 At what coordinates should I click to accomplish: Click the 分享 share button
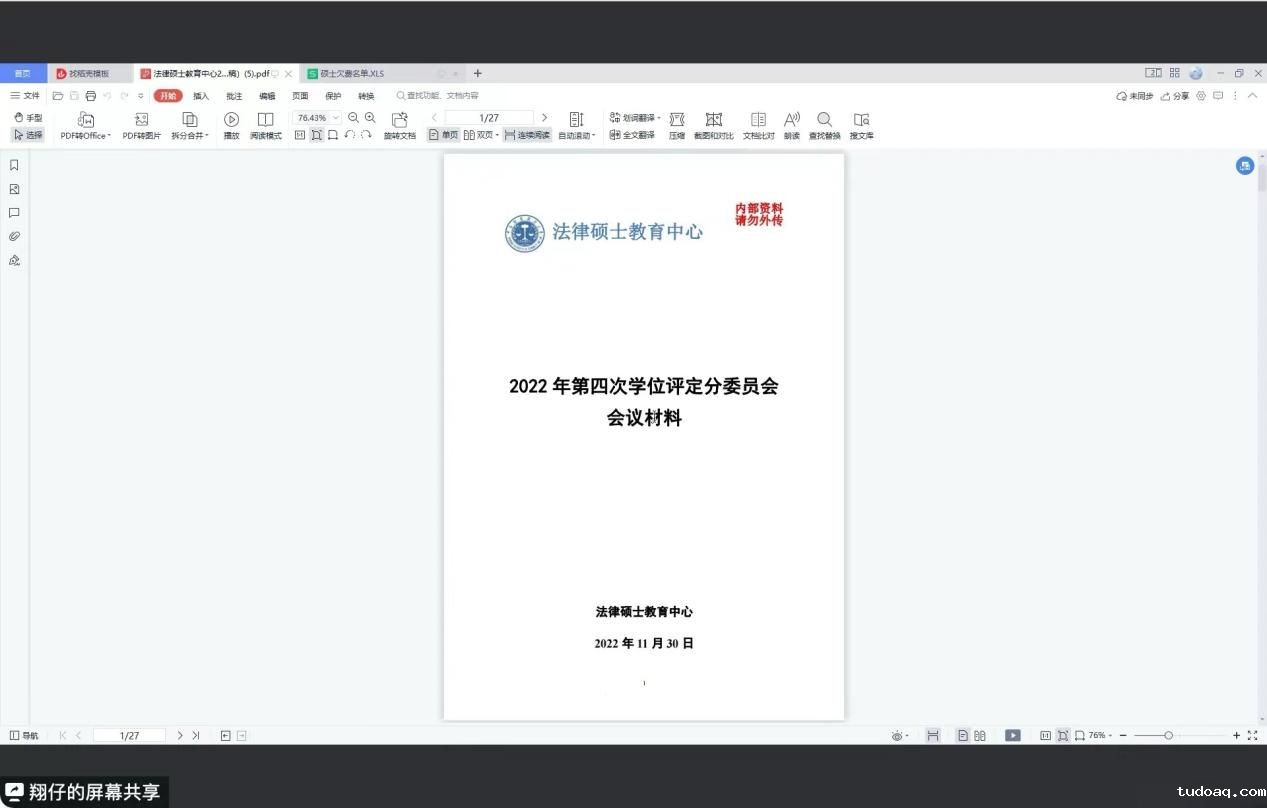pos(1175,96)
